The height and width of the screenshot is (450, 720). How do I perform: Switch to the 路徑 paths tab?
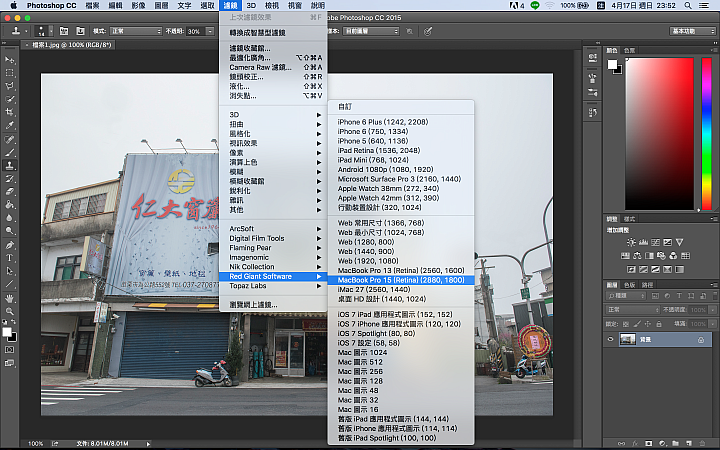[647, 285]
